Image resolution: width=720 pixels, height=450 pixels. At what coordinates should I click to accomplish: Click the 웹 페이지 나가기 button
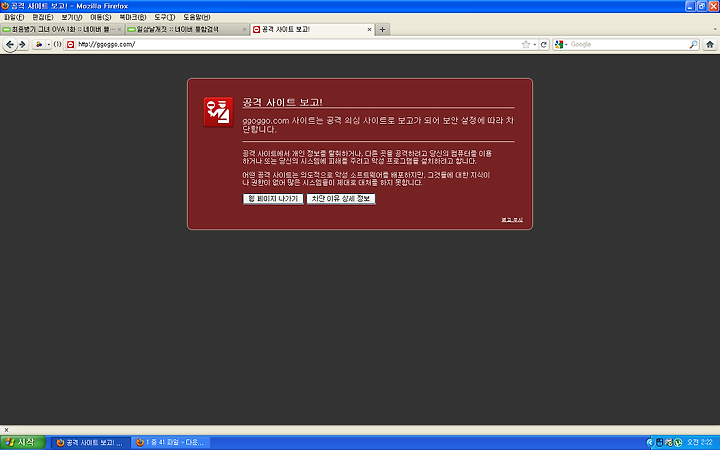(273, 199)
